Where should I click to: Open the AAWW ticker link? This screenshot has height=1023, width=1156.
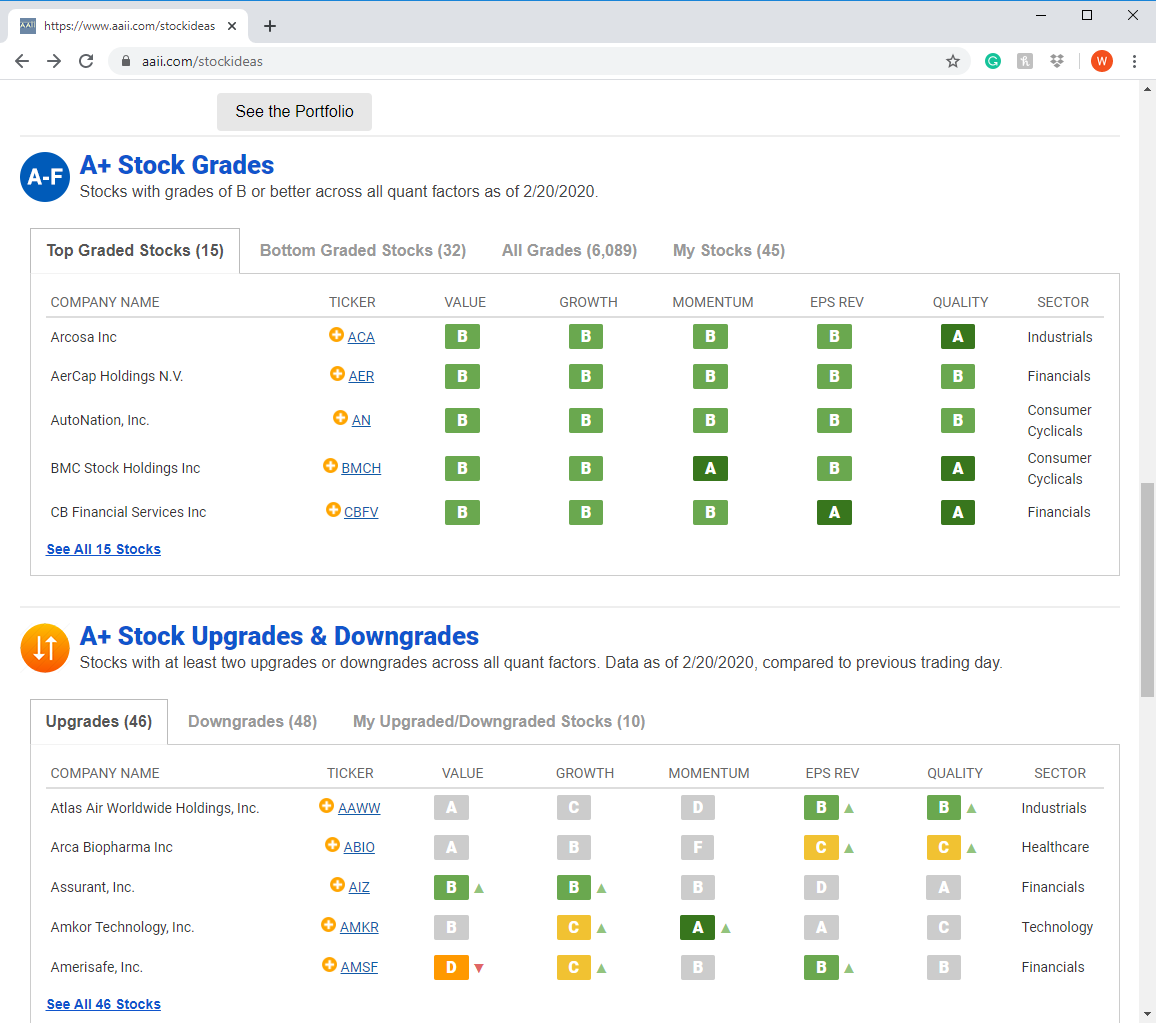point(359,808)
